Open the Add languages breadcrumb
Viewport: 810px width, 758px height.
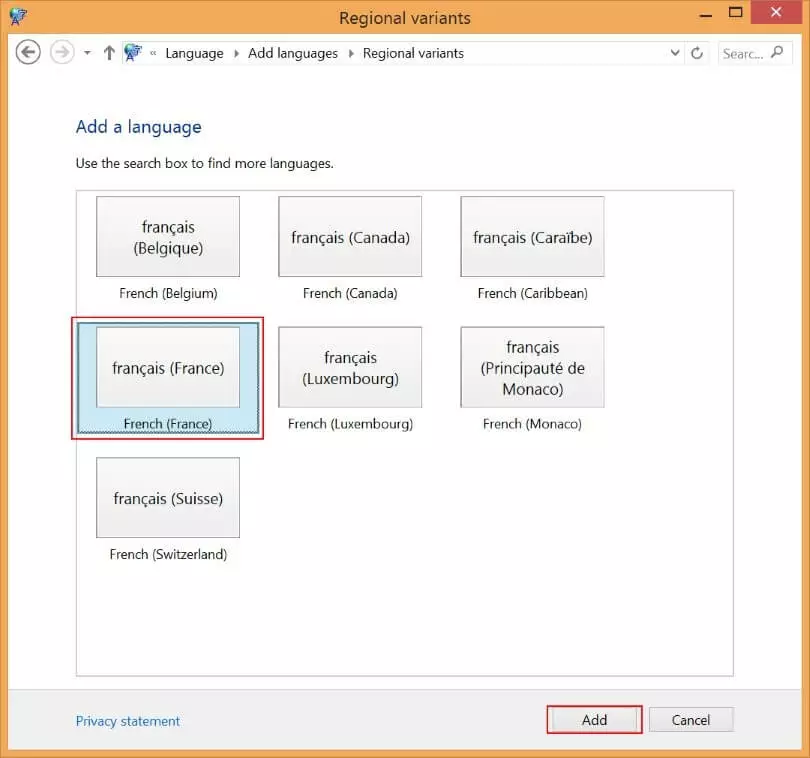pos(293,53)
